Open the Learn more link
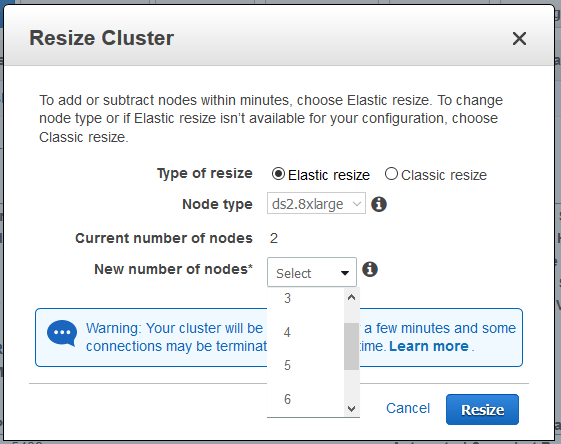Screen dimensions: 561x444 (x=429, y=346)
